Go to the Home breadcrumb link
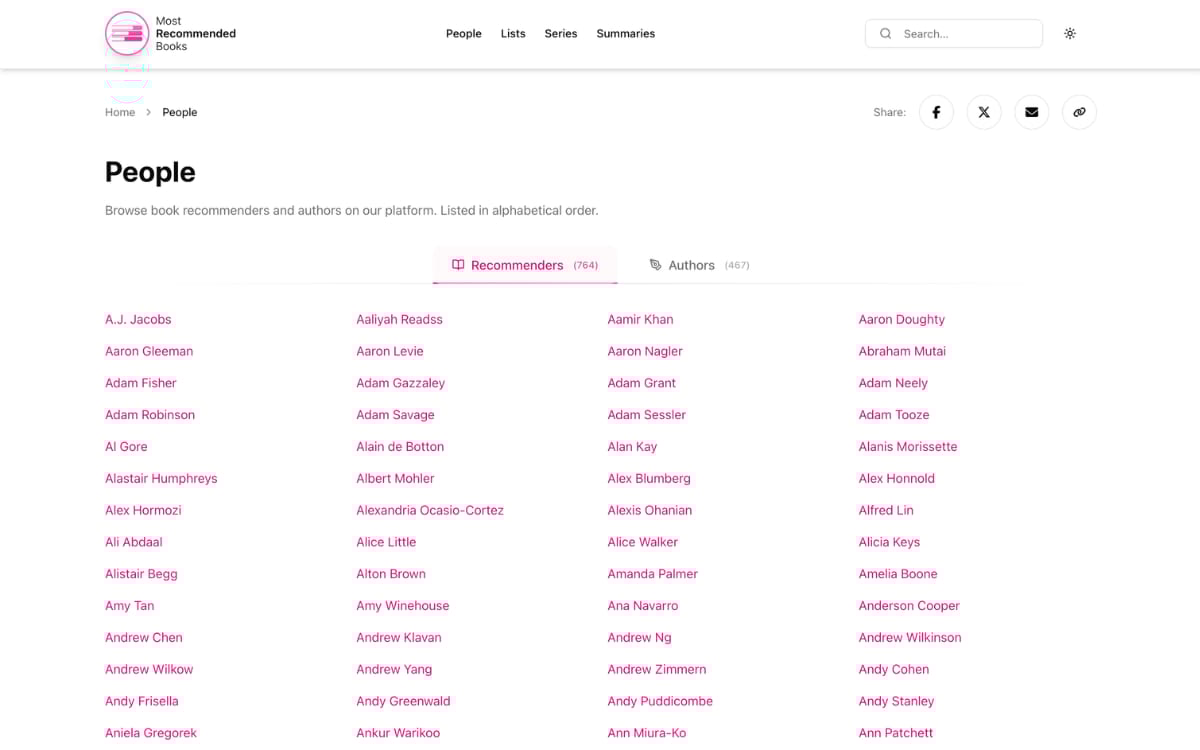This screenshot has width=1200, height=750. click(120, 112)
